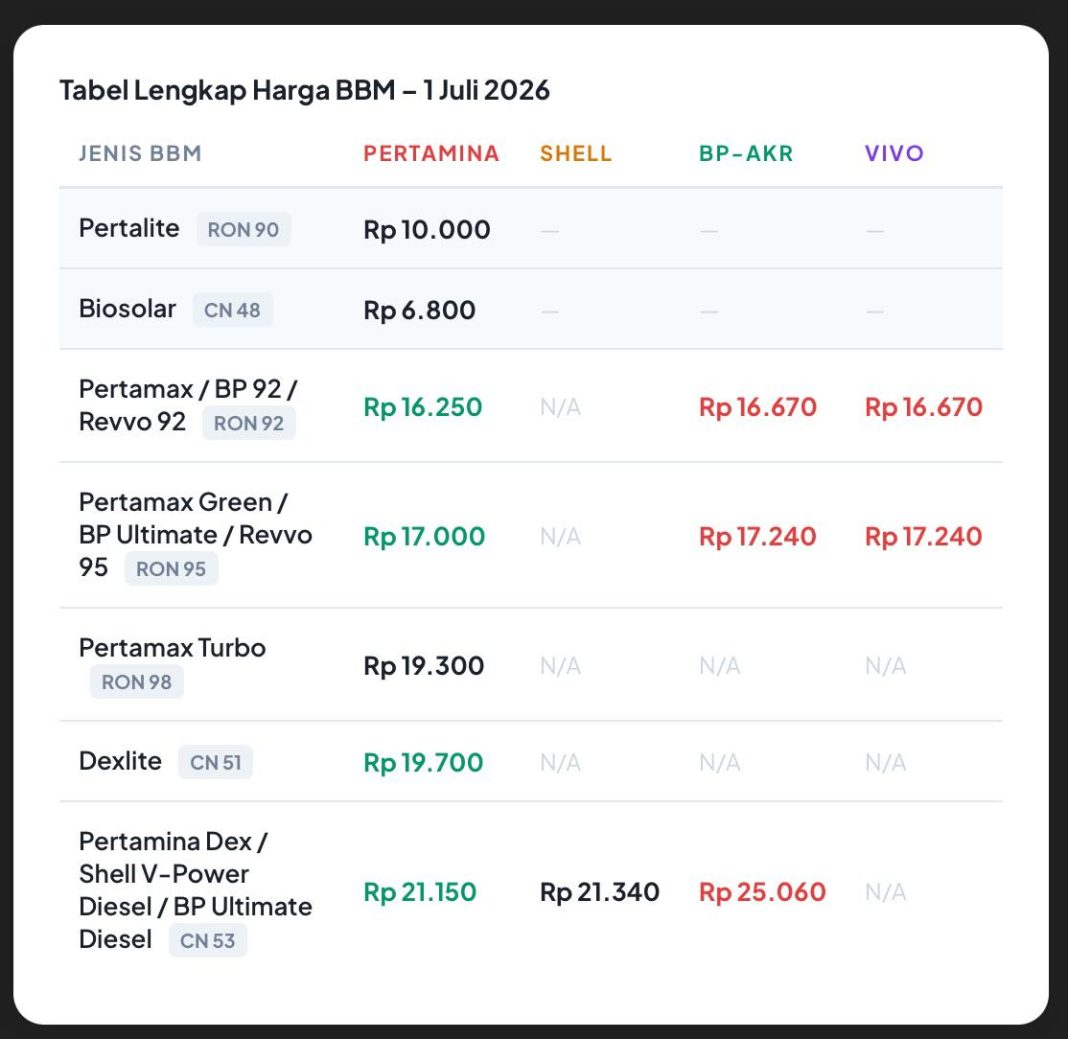Click the RON 95 badge
1068x1039 pixels.
[x=171, y=569]
